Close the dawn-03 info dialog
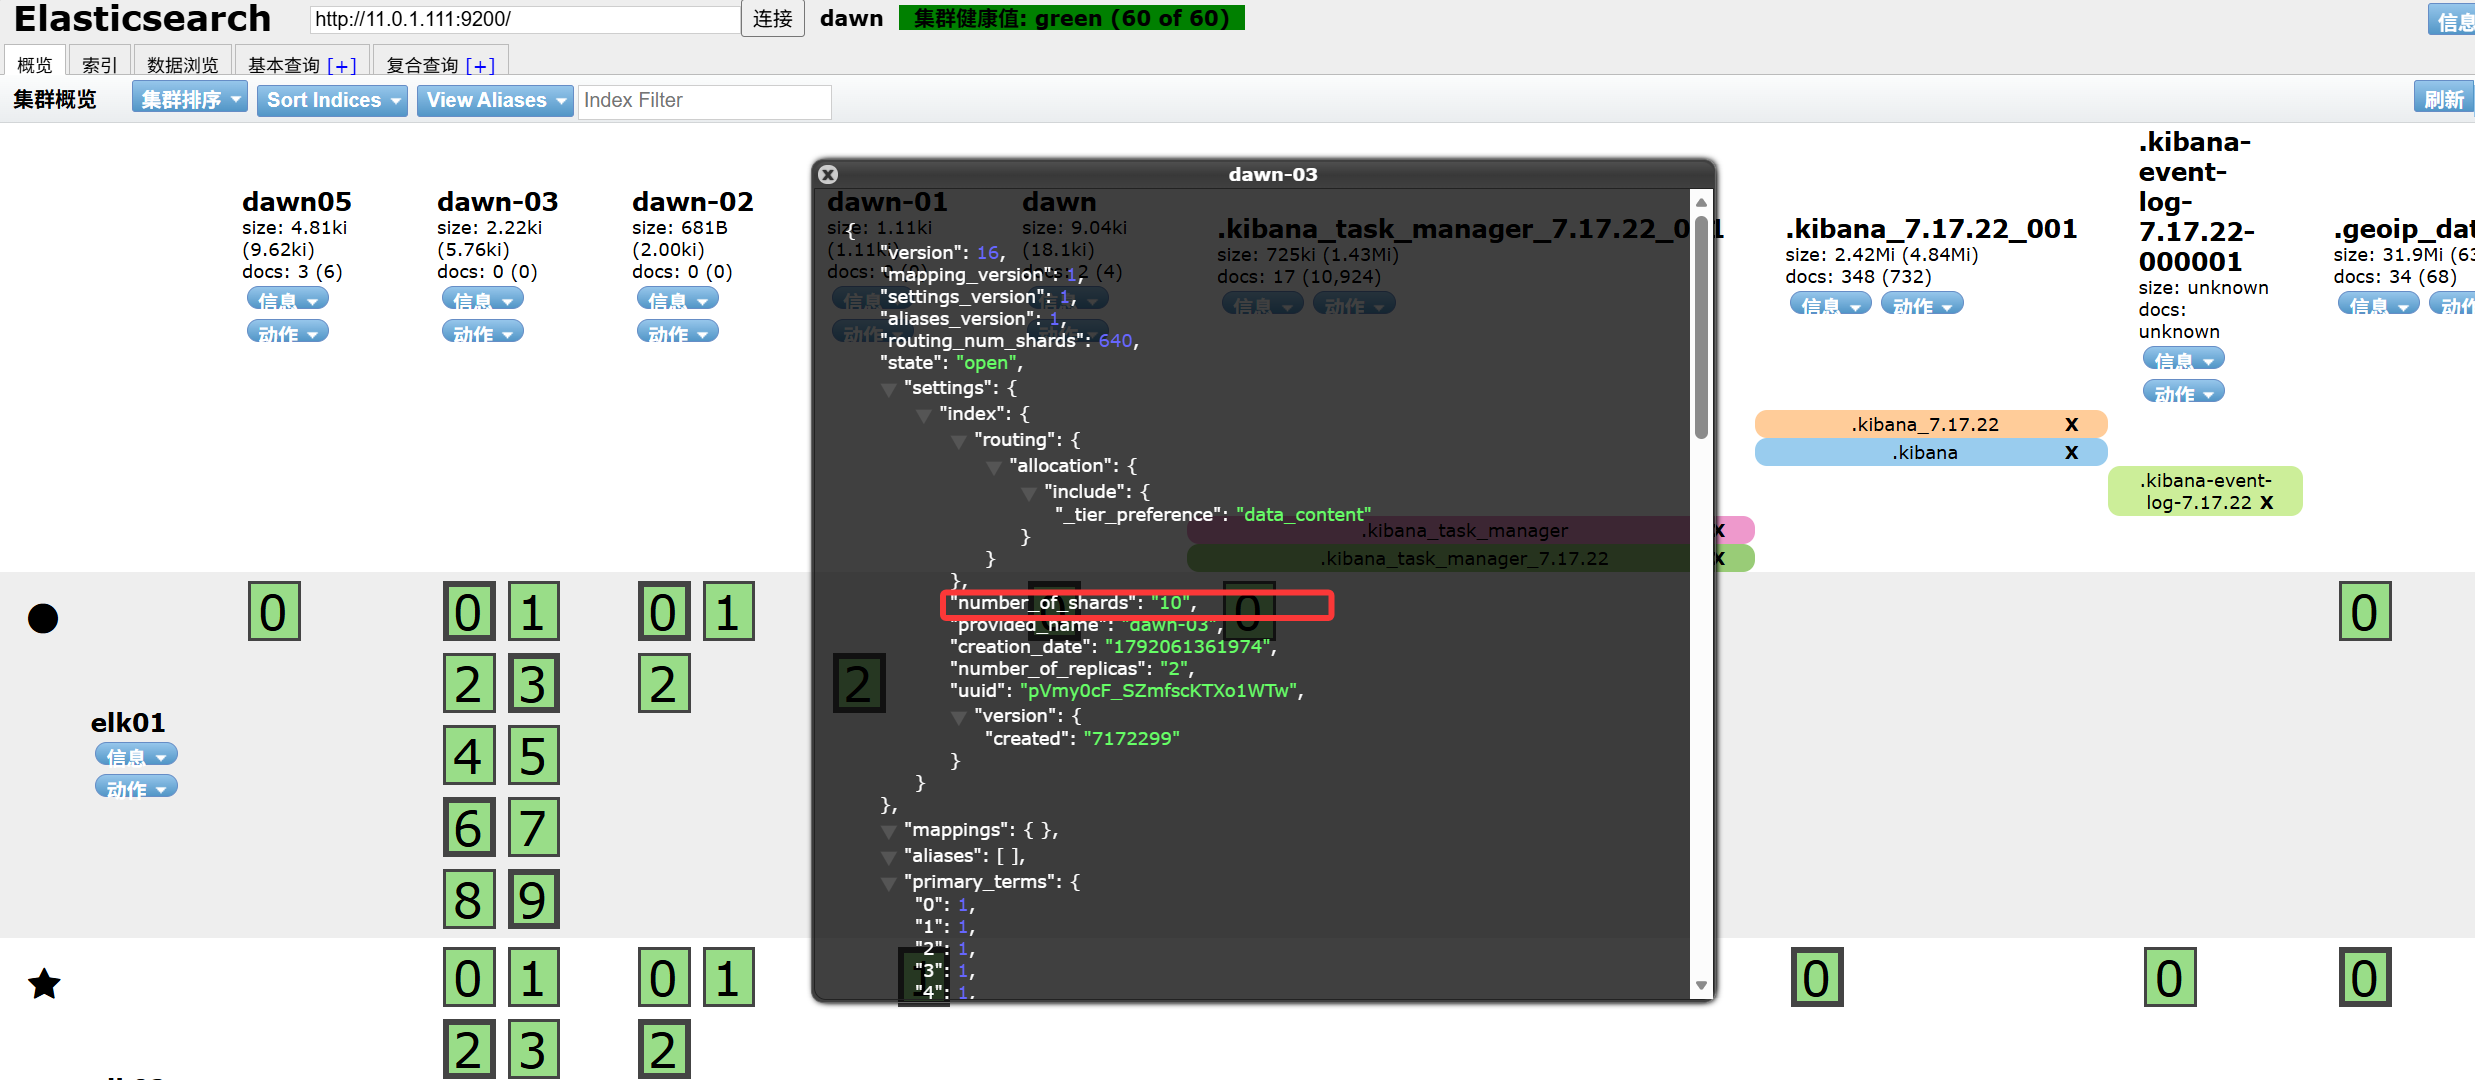The width and height of the screenshot is (2475, 1080). click(x=828, y=174)
